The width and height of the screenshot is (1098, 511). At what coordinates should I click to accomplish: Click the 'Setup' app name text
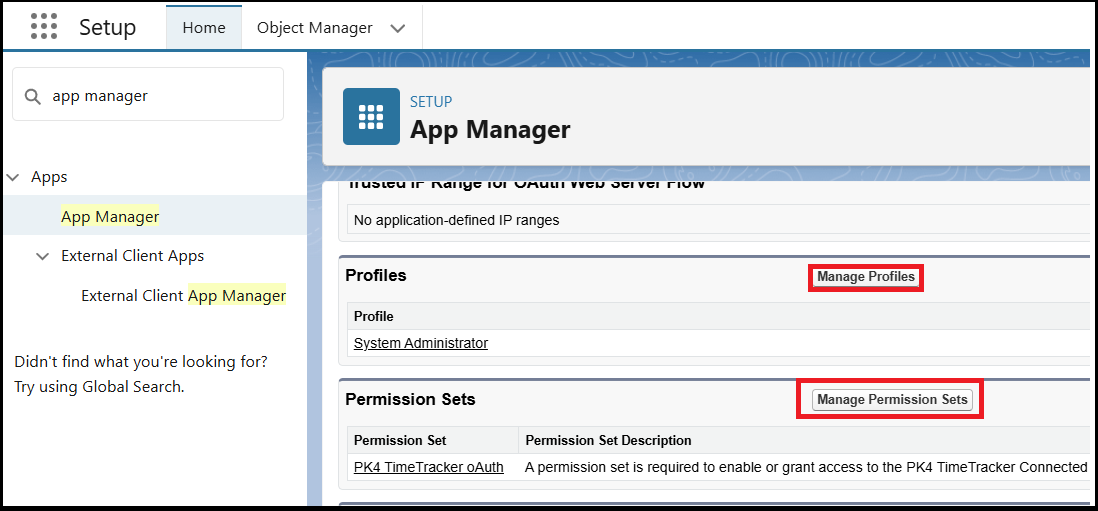[x=107, y=28]
